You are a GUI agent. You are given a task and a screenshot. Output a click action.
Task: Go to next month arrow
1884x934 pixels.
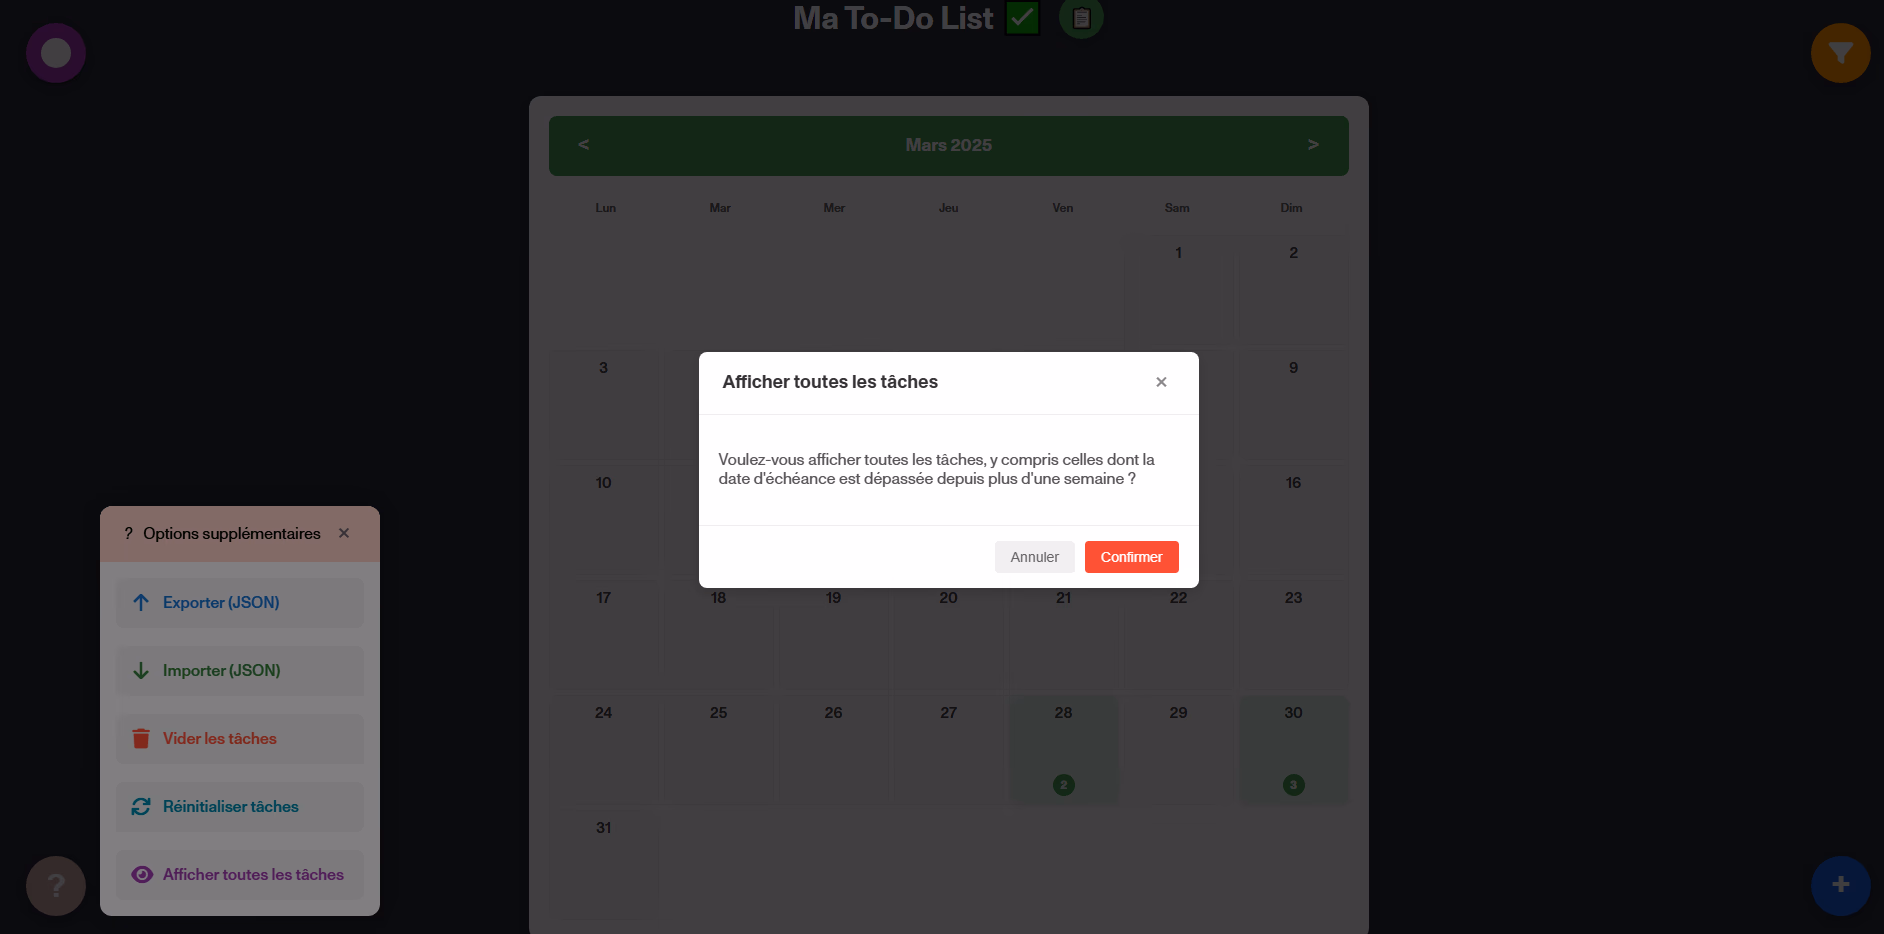pos(1313,145)
